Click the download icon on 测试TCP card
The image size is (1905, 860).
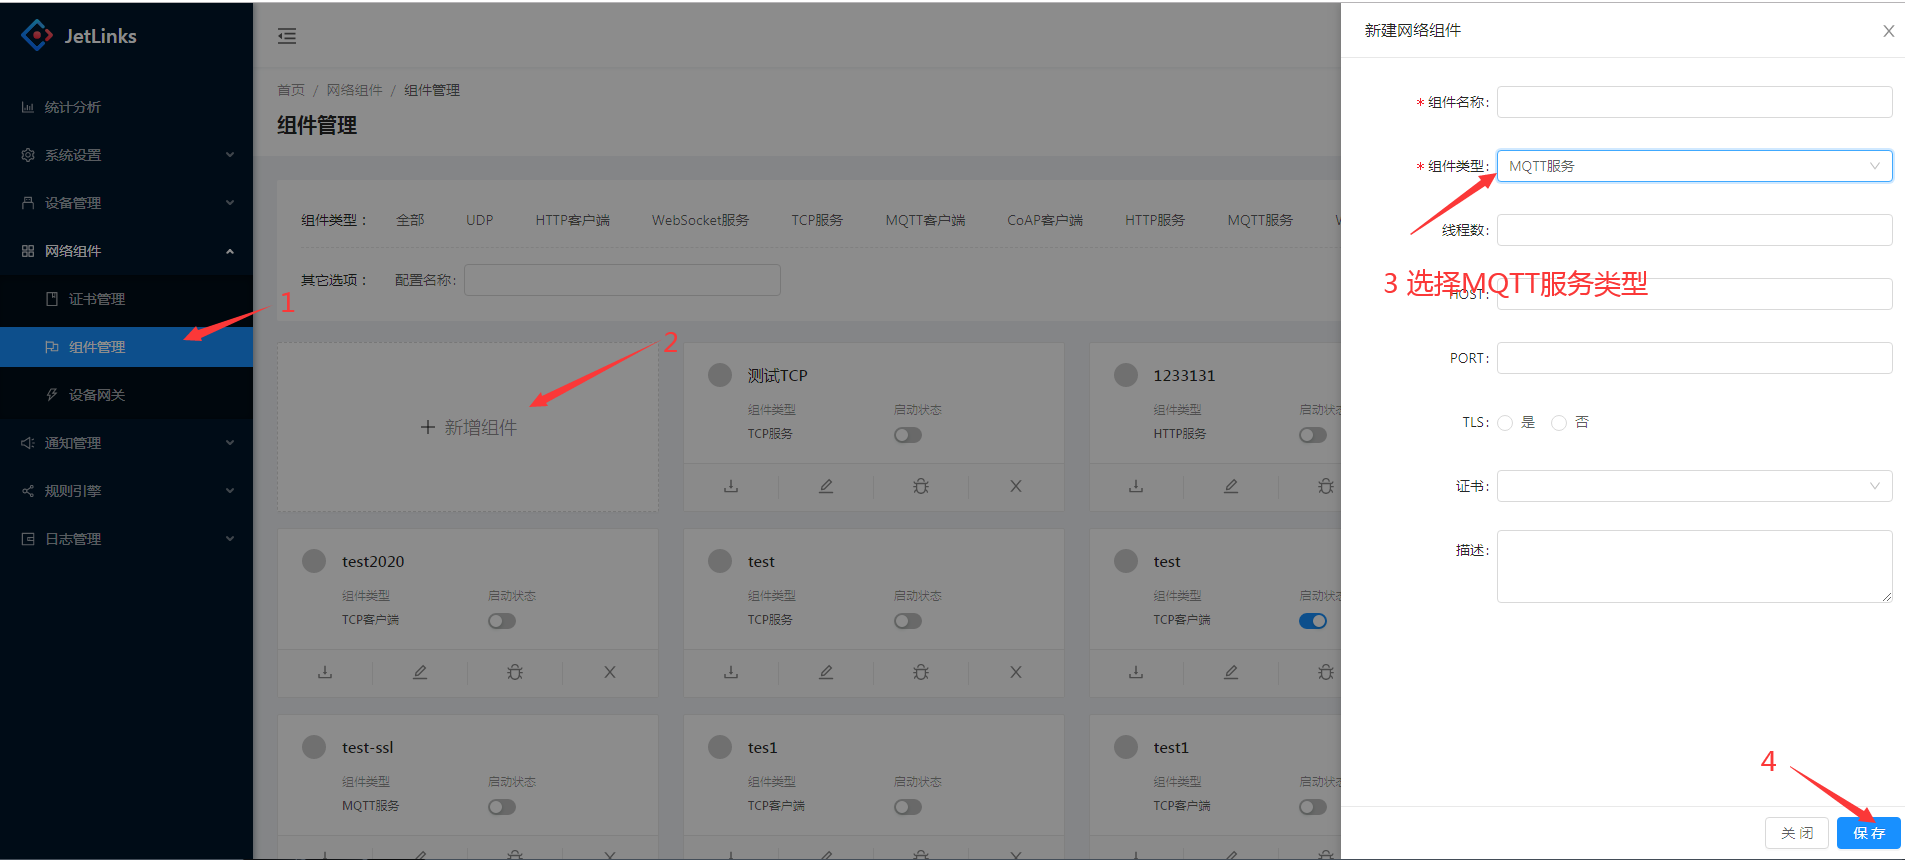731,487
